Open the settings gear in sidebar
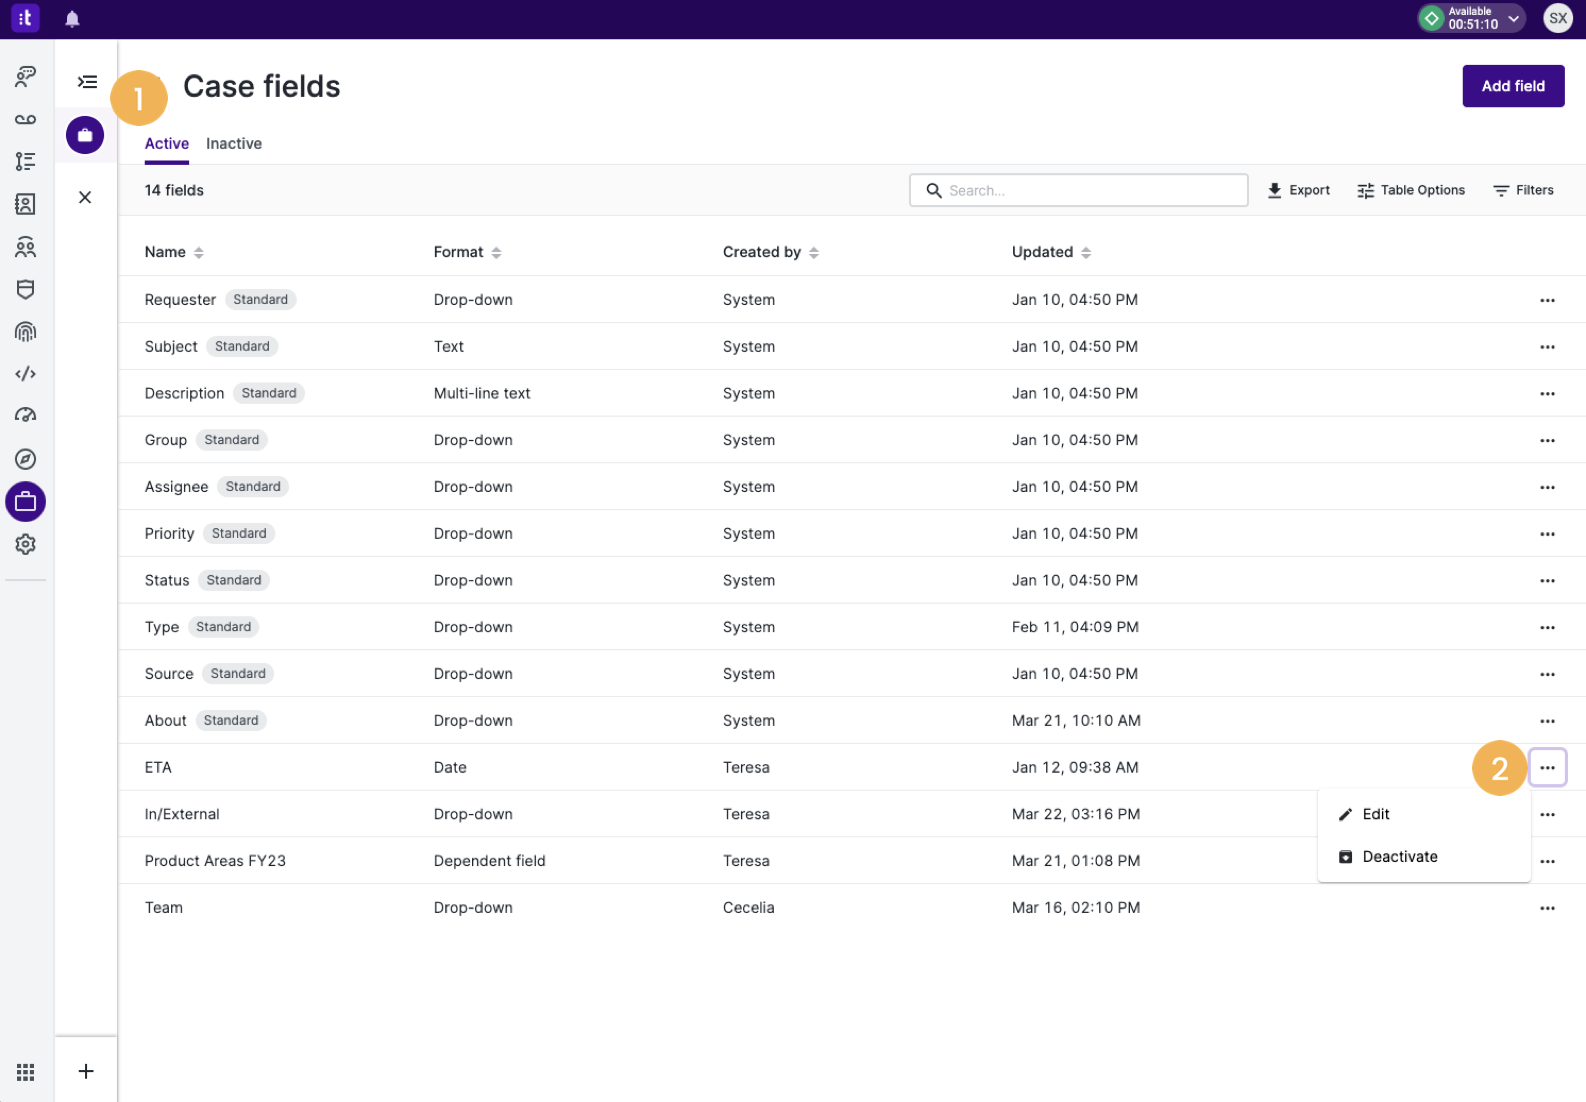This screenshot has width=1586, height=1102. click(x=26, y=544)
